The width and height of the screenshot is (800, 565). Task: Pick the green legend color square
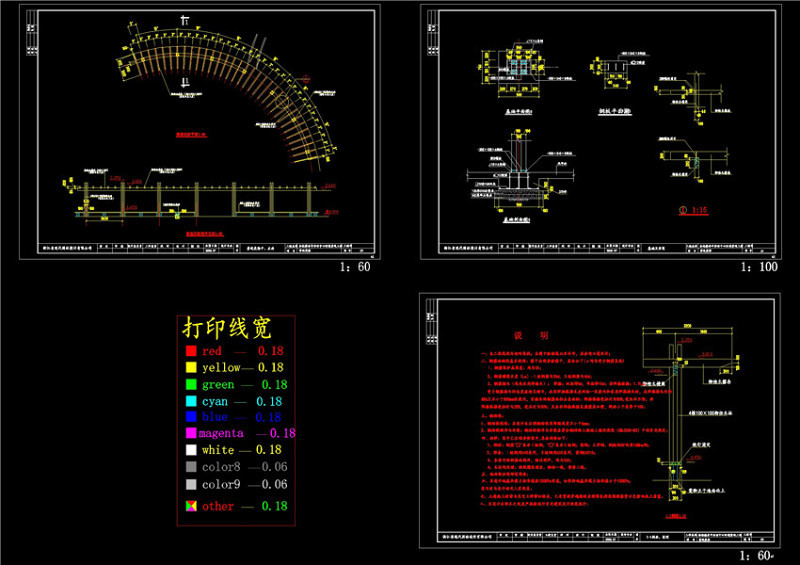coord(189,384)
